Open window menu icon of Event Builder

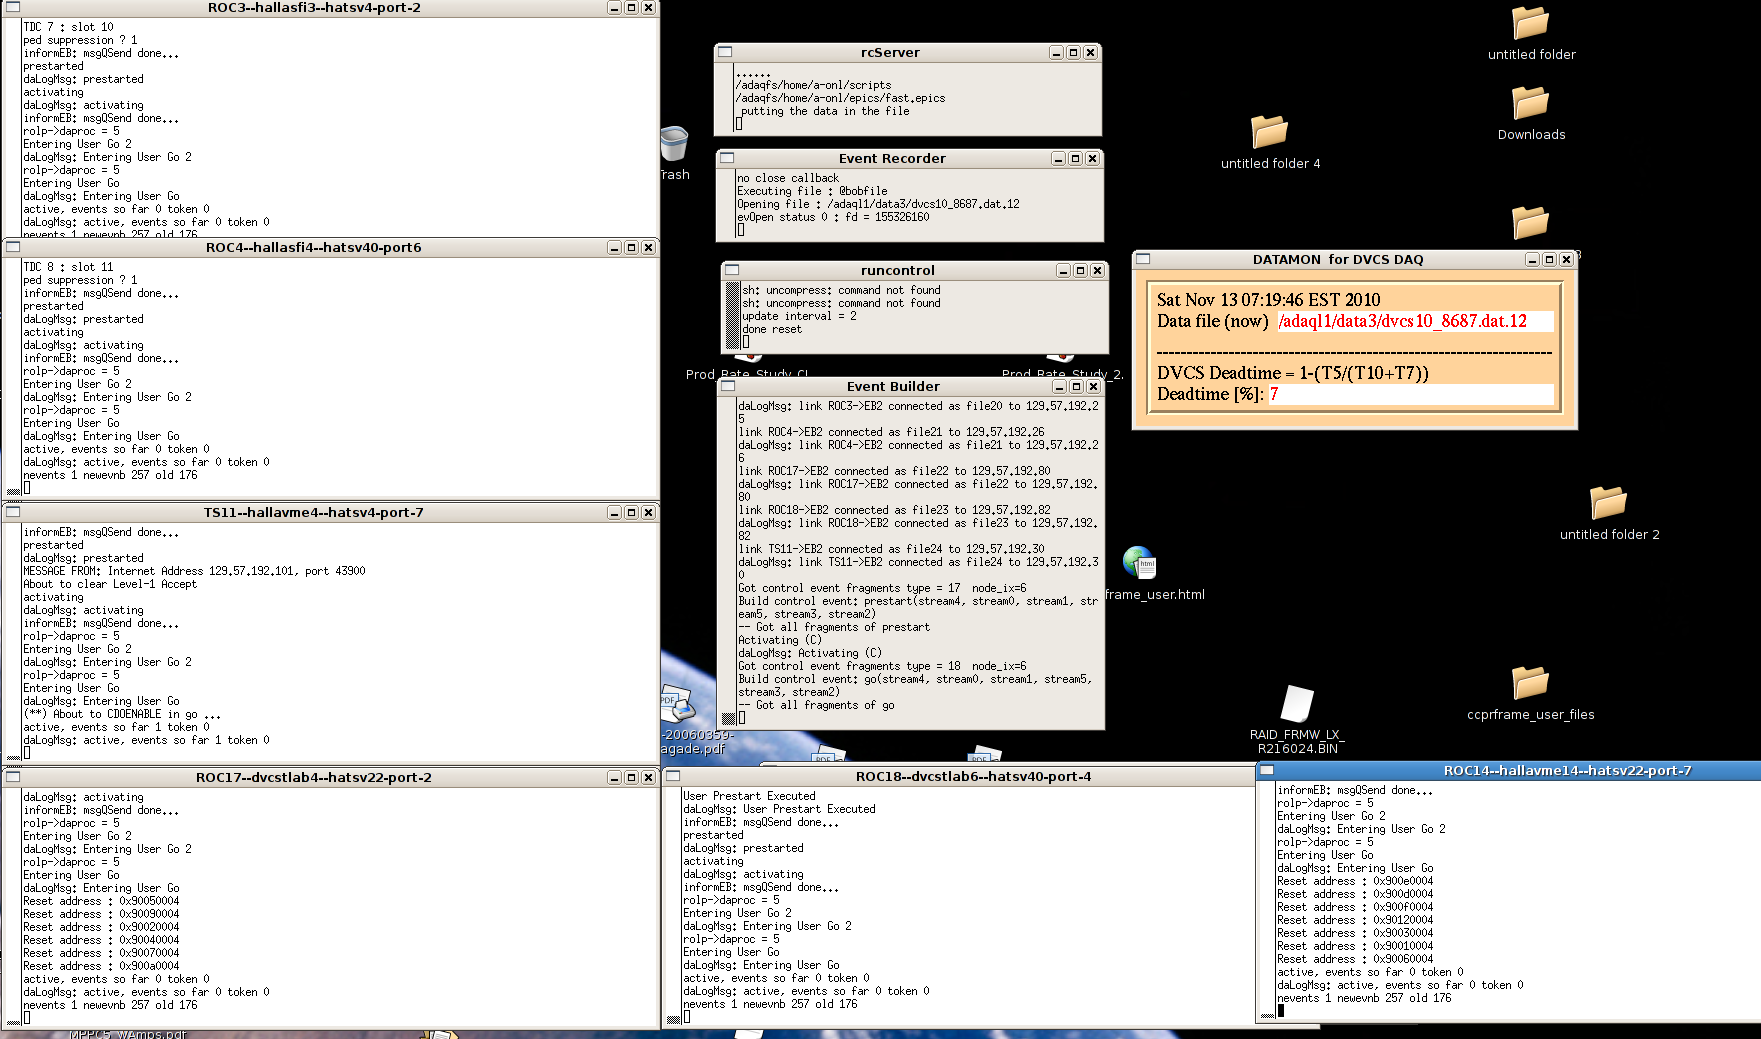coord(727,386)
